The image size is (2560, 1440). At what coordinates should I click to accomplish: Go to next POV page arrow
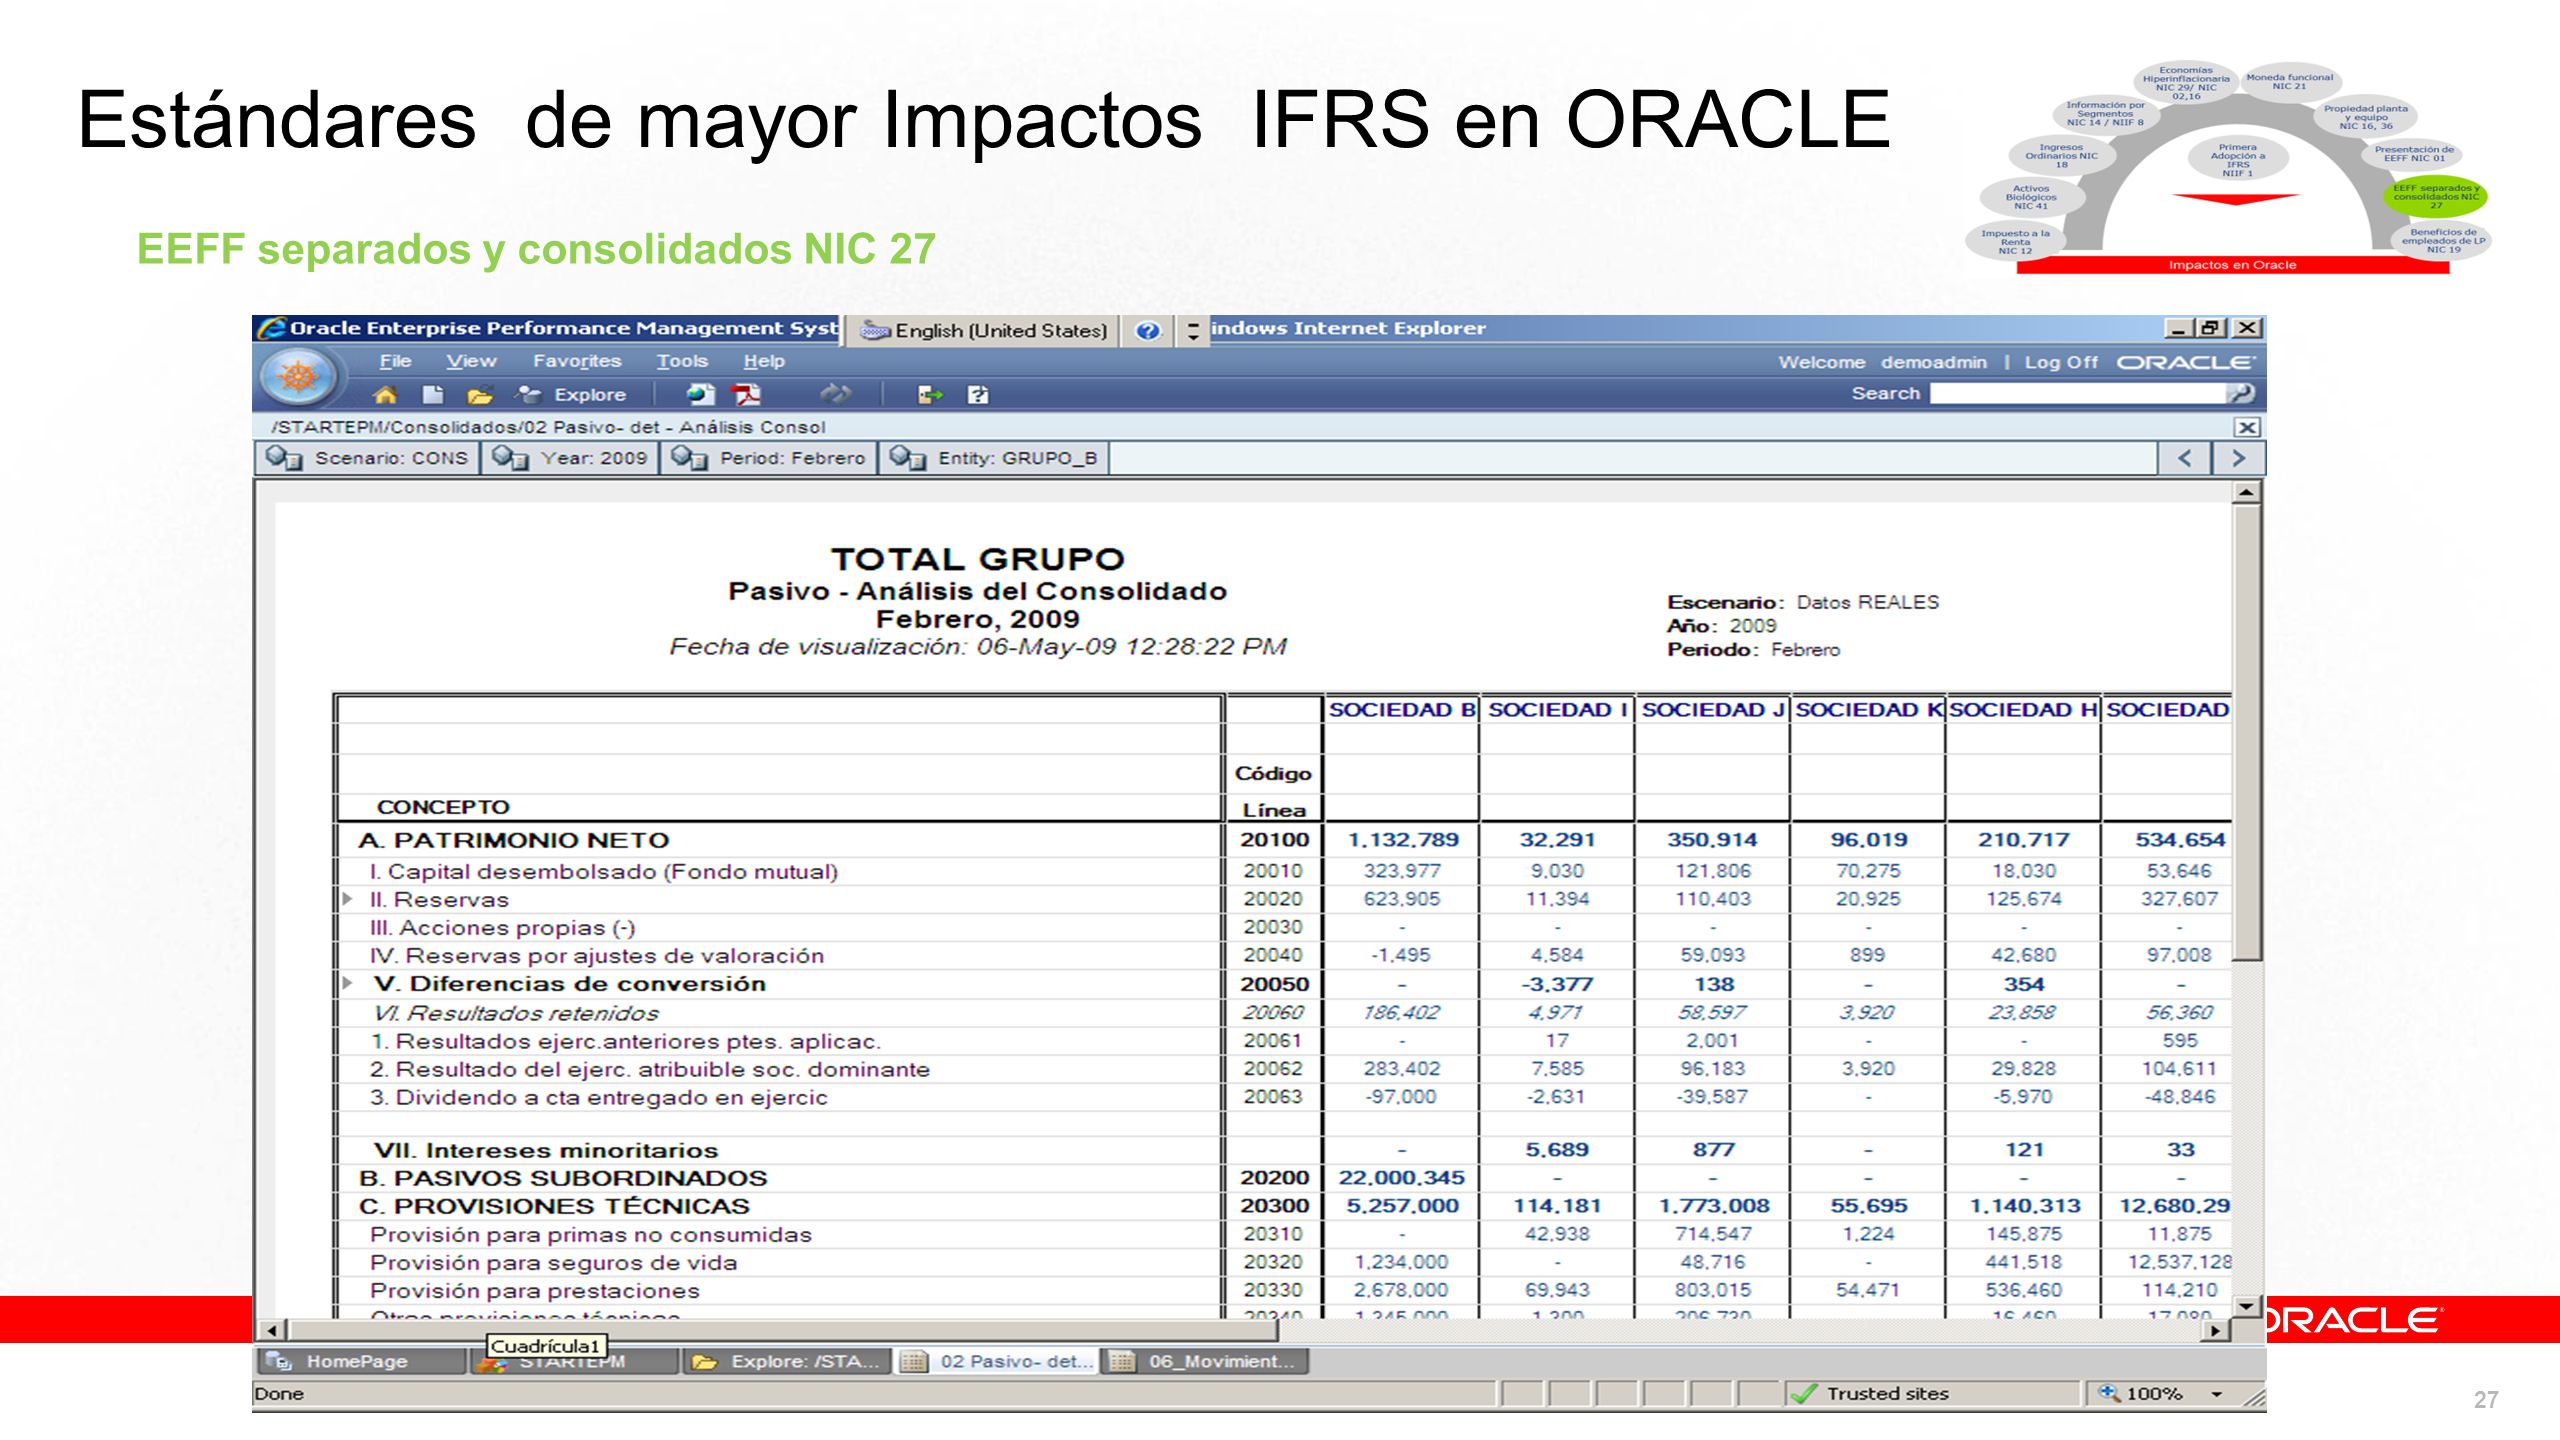pyautogui.click(x=2238, y=458)
